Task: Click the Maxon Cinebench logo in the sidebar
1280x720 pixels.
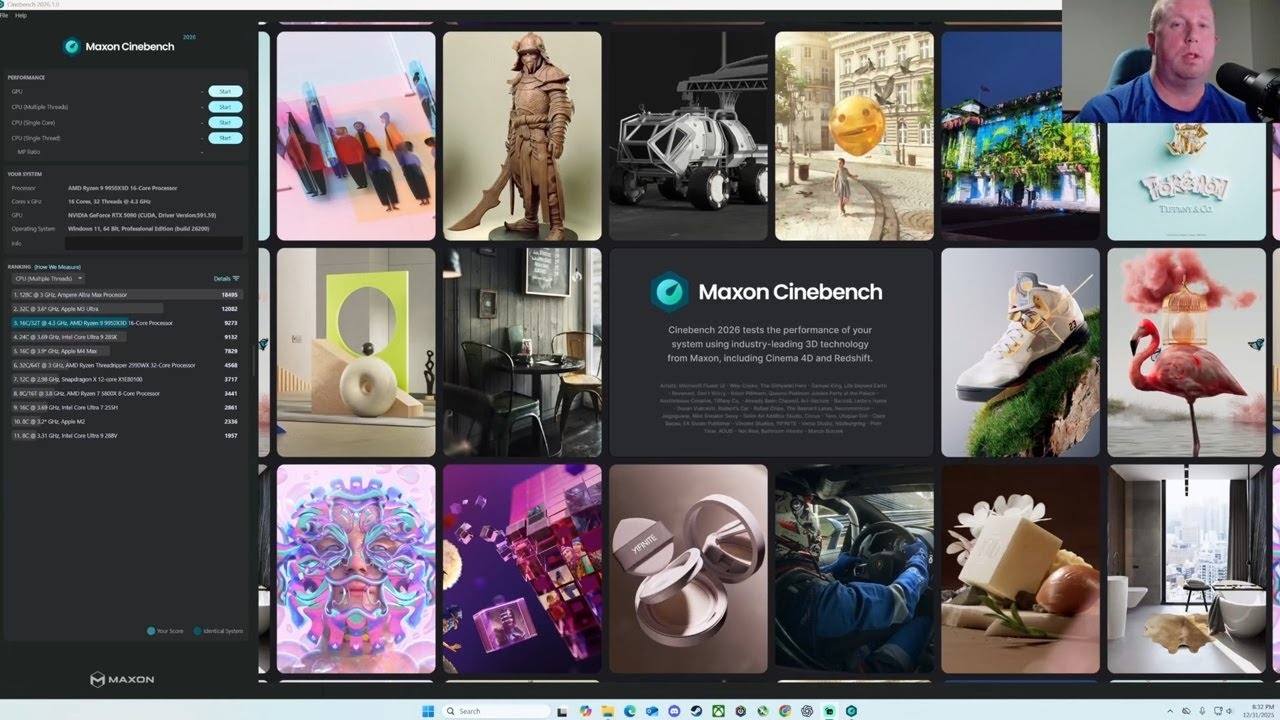Action: (118, 46)
